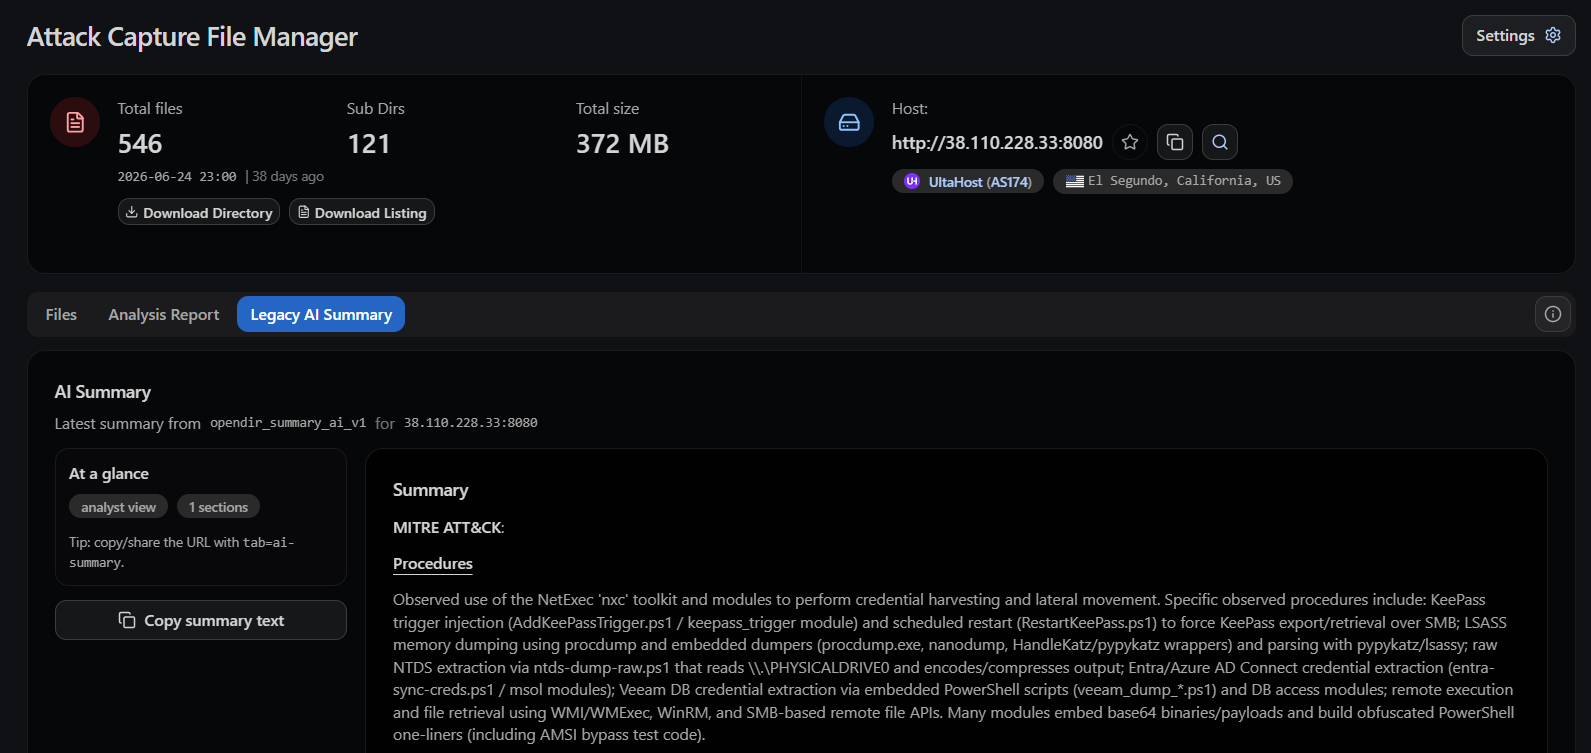1591x753 pixels.
Task: Click the Sub Dirs value 121
Action: (x=368, y=144)
